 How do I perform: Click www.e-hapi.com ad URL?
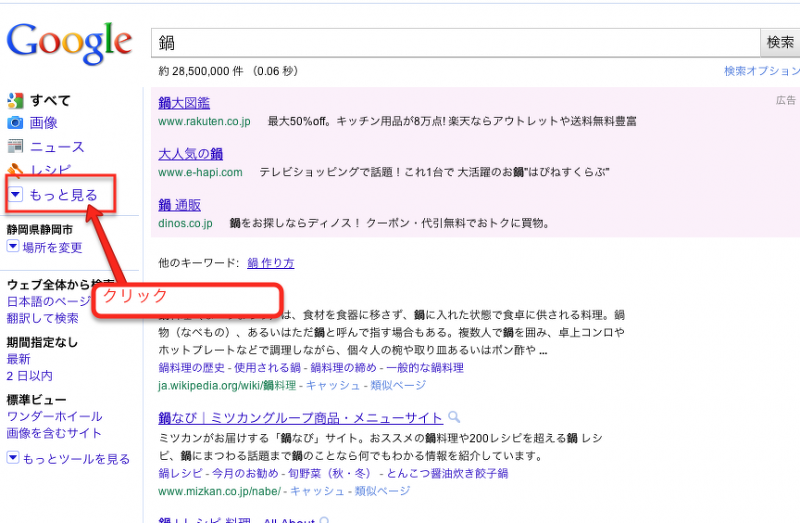tap(200, 172)
